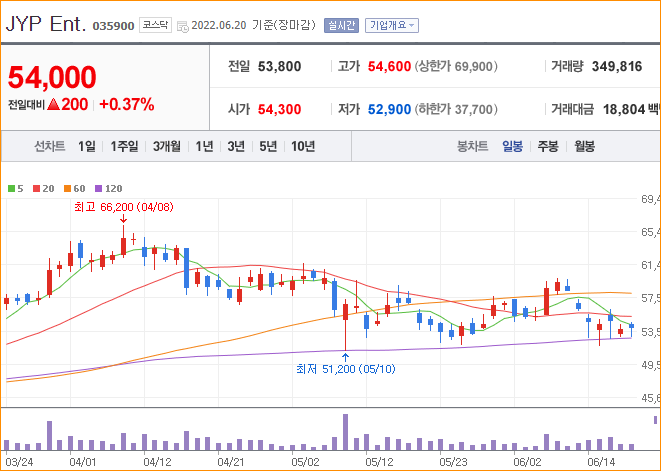Image resolution: width=661 pixels, height=471 pixels.
Task: Click the 거래량 value 349,816
Action: coord(617,66)
